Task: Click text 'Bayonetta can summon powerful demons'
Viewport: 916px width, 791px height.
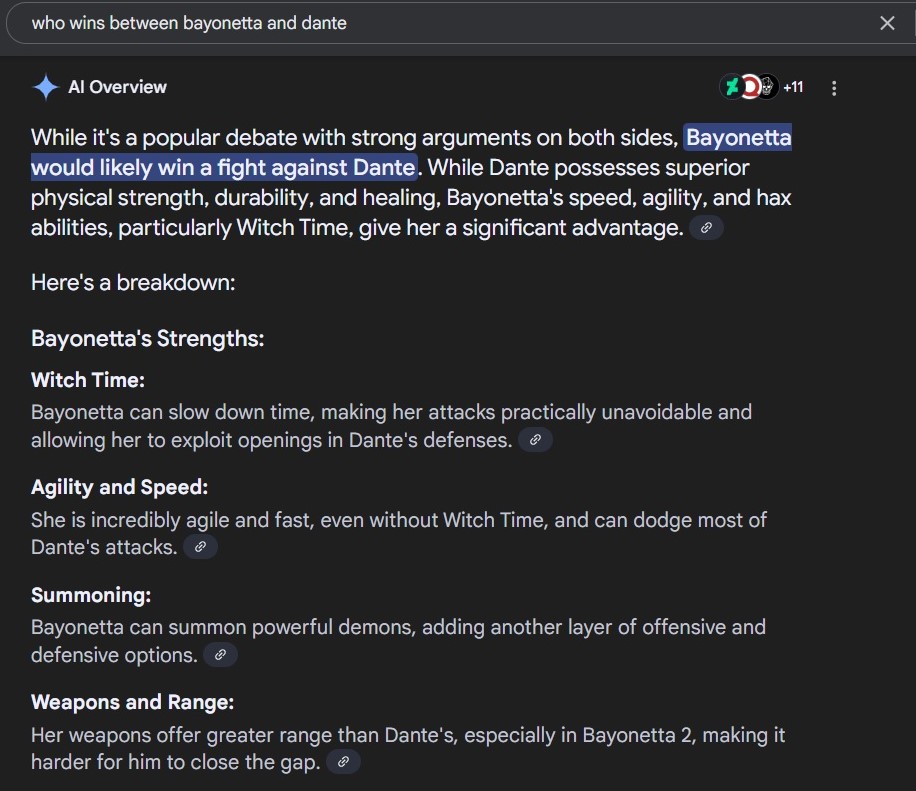Action: [x=223, y=627]
